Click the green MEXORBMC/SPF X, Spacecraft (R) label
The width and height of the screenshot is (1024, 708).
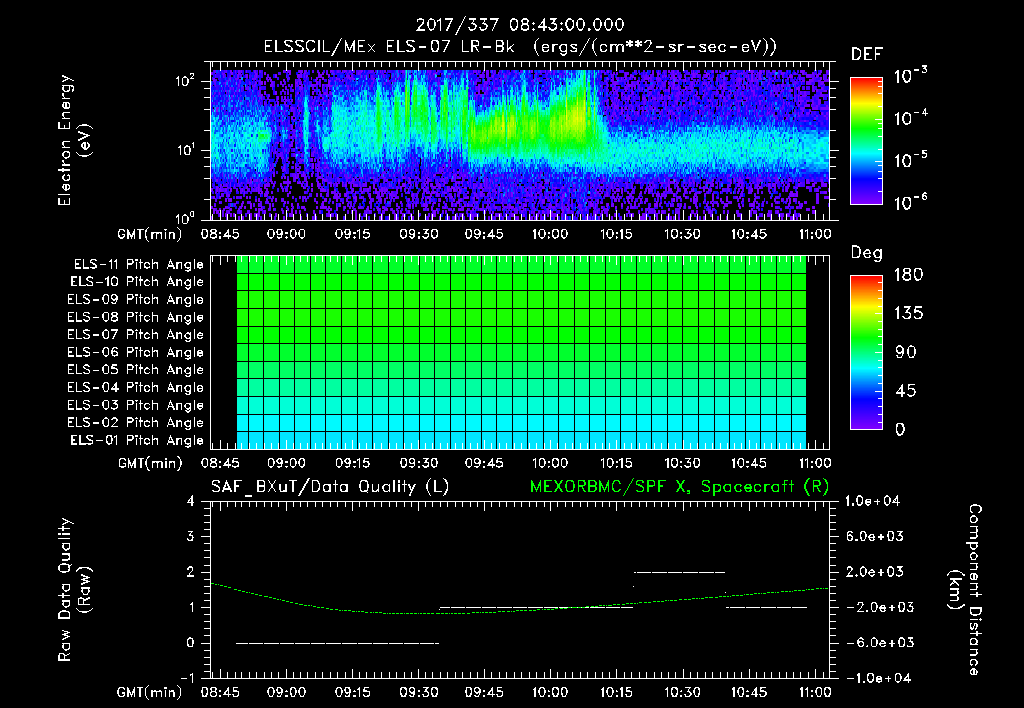(679, 487)
